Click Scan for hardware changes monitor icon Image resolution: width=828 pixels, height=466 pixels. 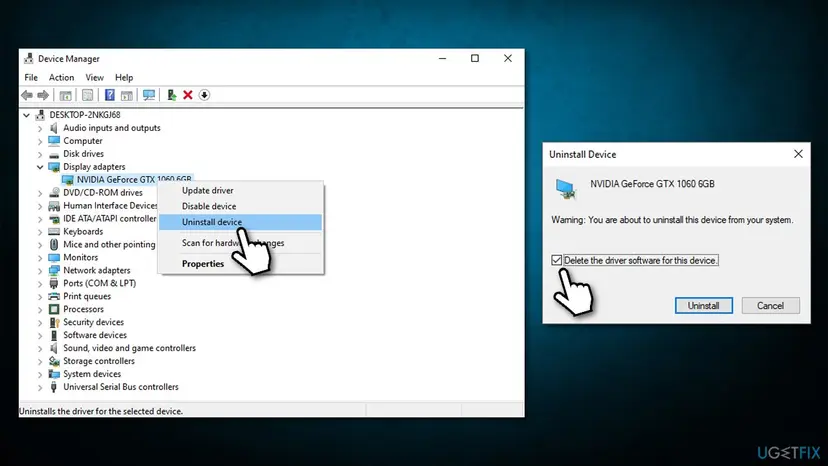(x=149, y=95)
